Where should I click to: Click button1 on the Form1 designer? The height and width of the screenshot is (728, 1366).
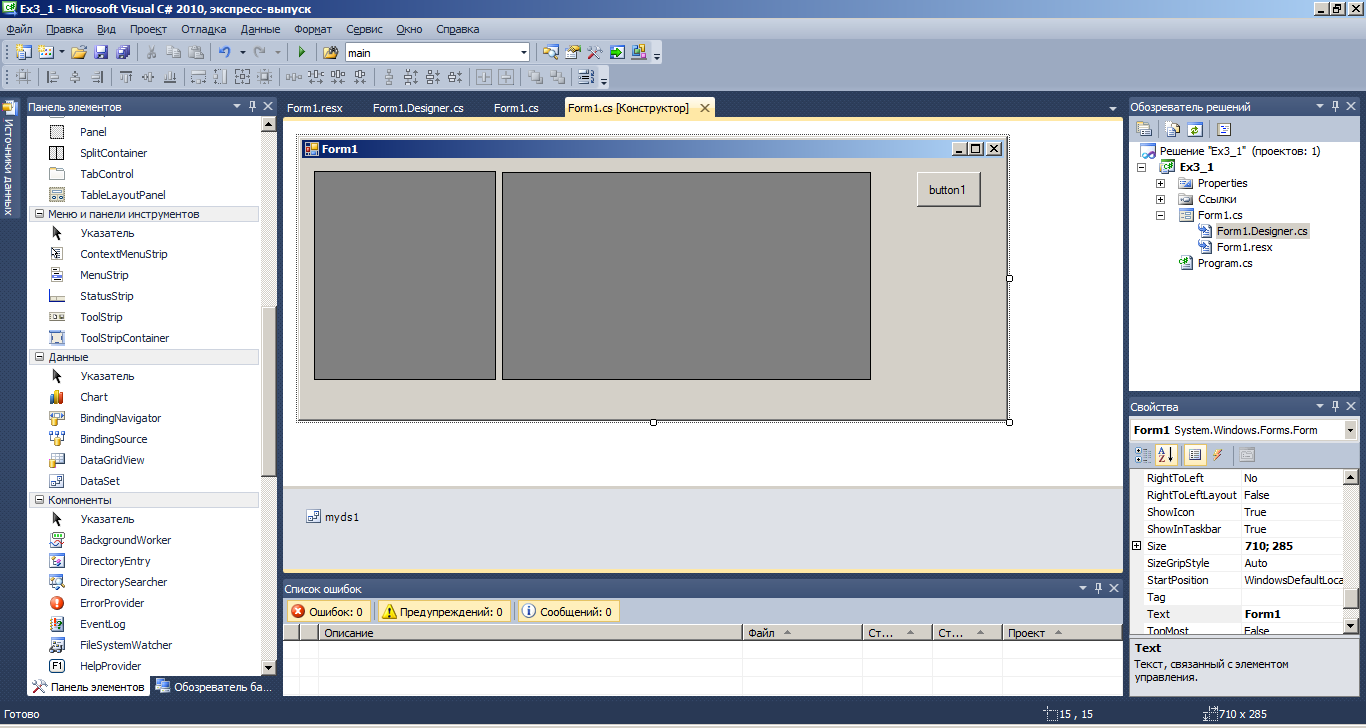(948, 190)
